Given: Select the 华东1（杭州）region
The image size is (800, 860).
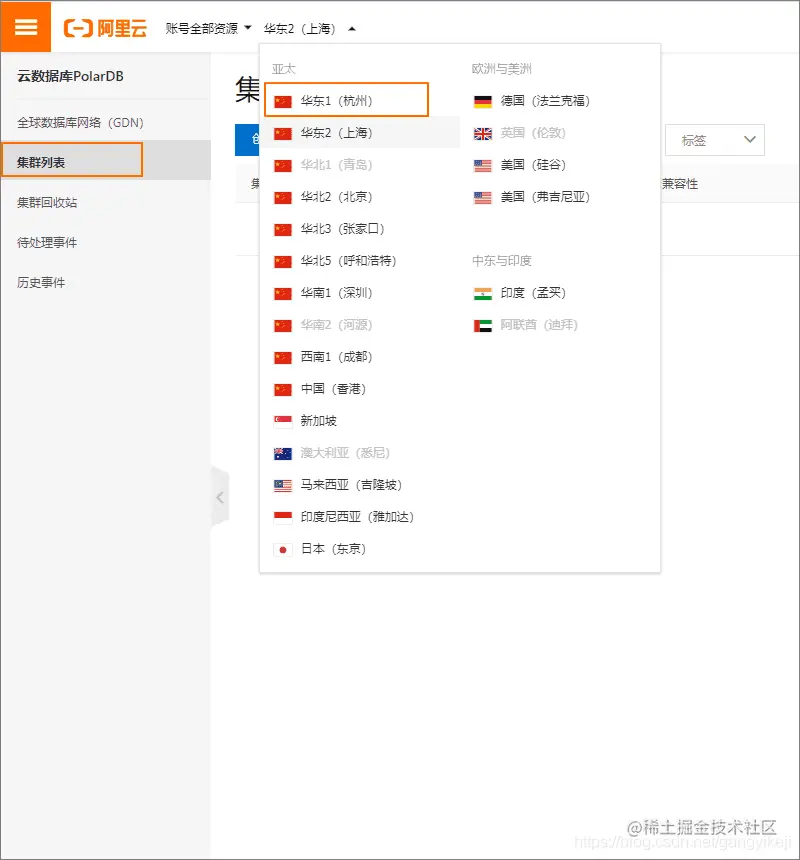Looking at the screenshot, I should pos(337,99).
